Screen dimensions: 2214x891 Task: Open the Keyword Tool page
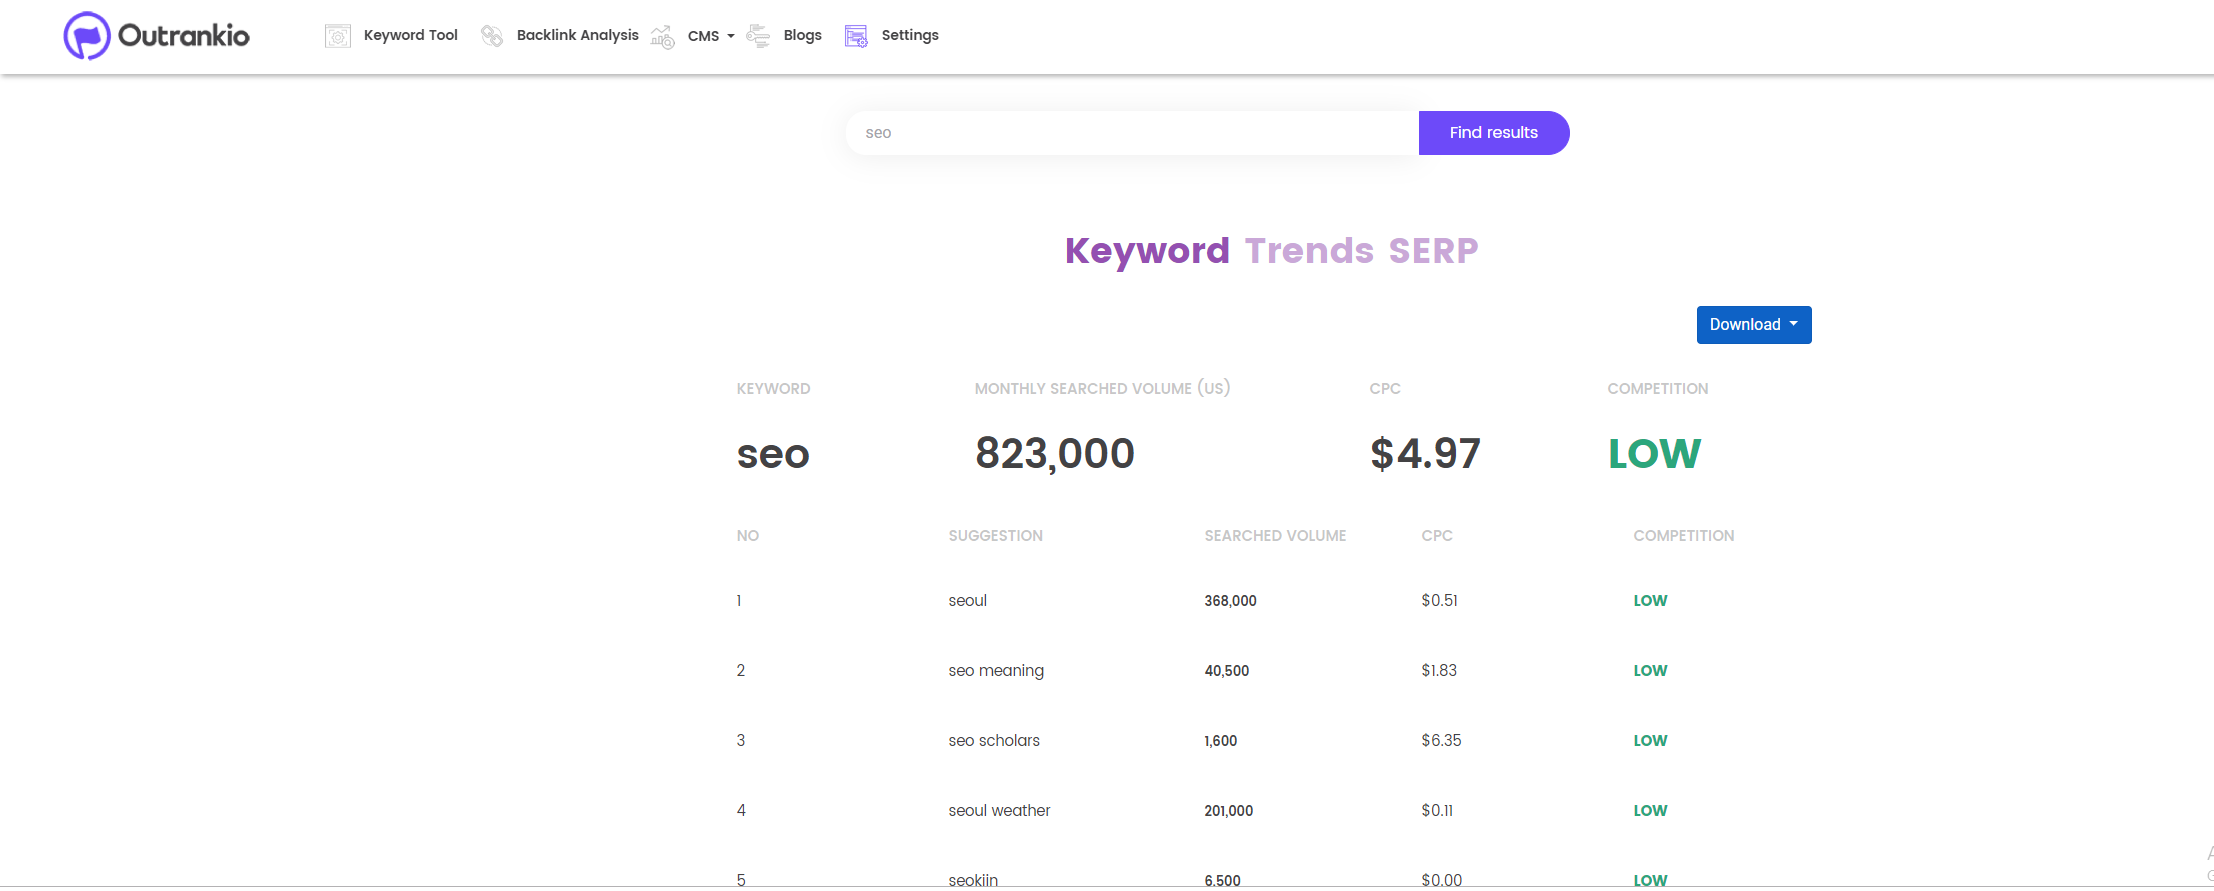411,35
